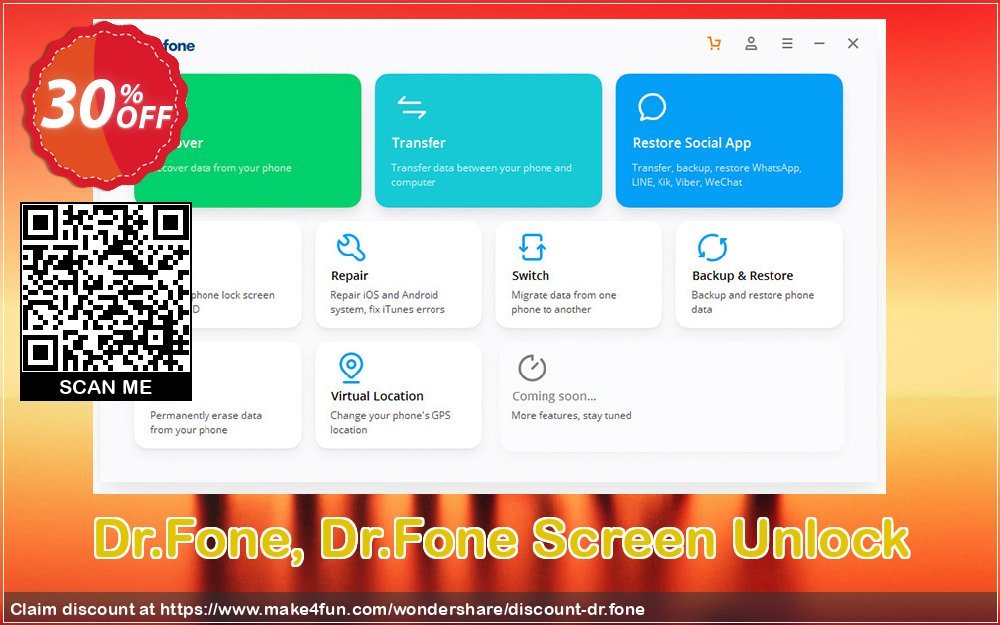Minimize the Dr.Fone window
This screenshot has height=625, width=1000.
[820, 43]
